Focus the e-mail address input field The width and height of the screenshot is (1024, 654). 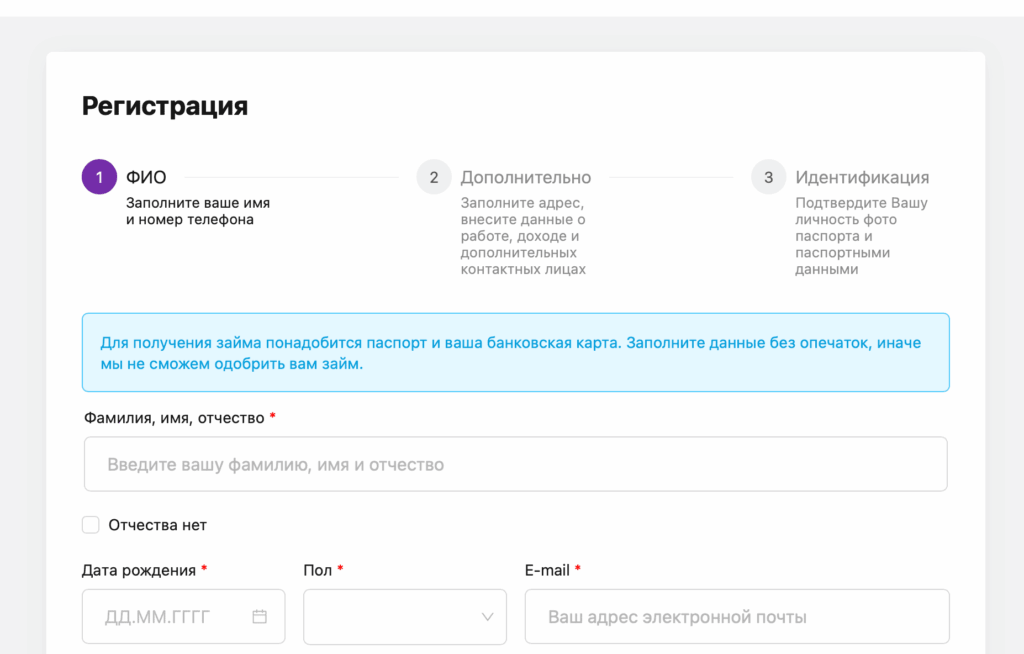tap(736, 617)
